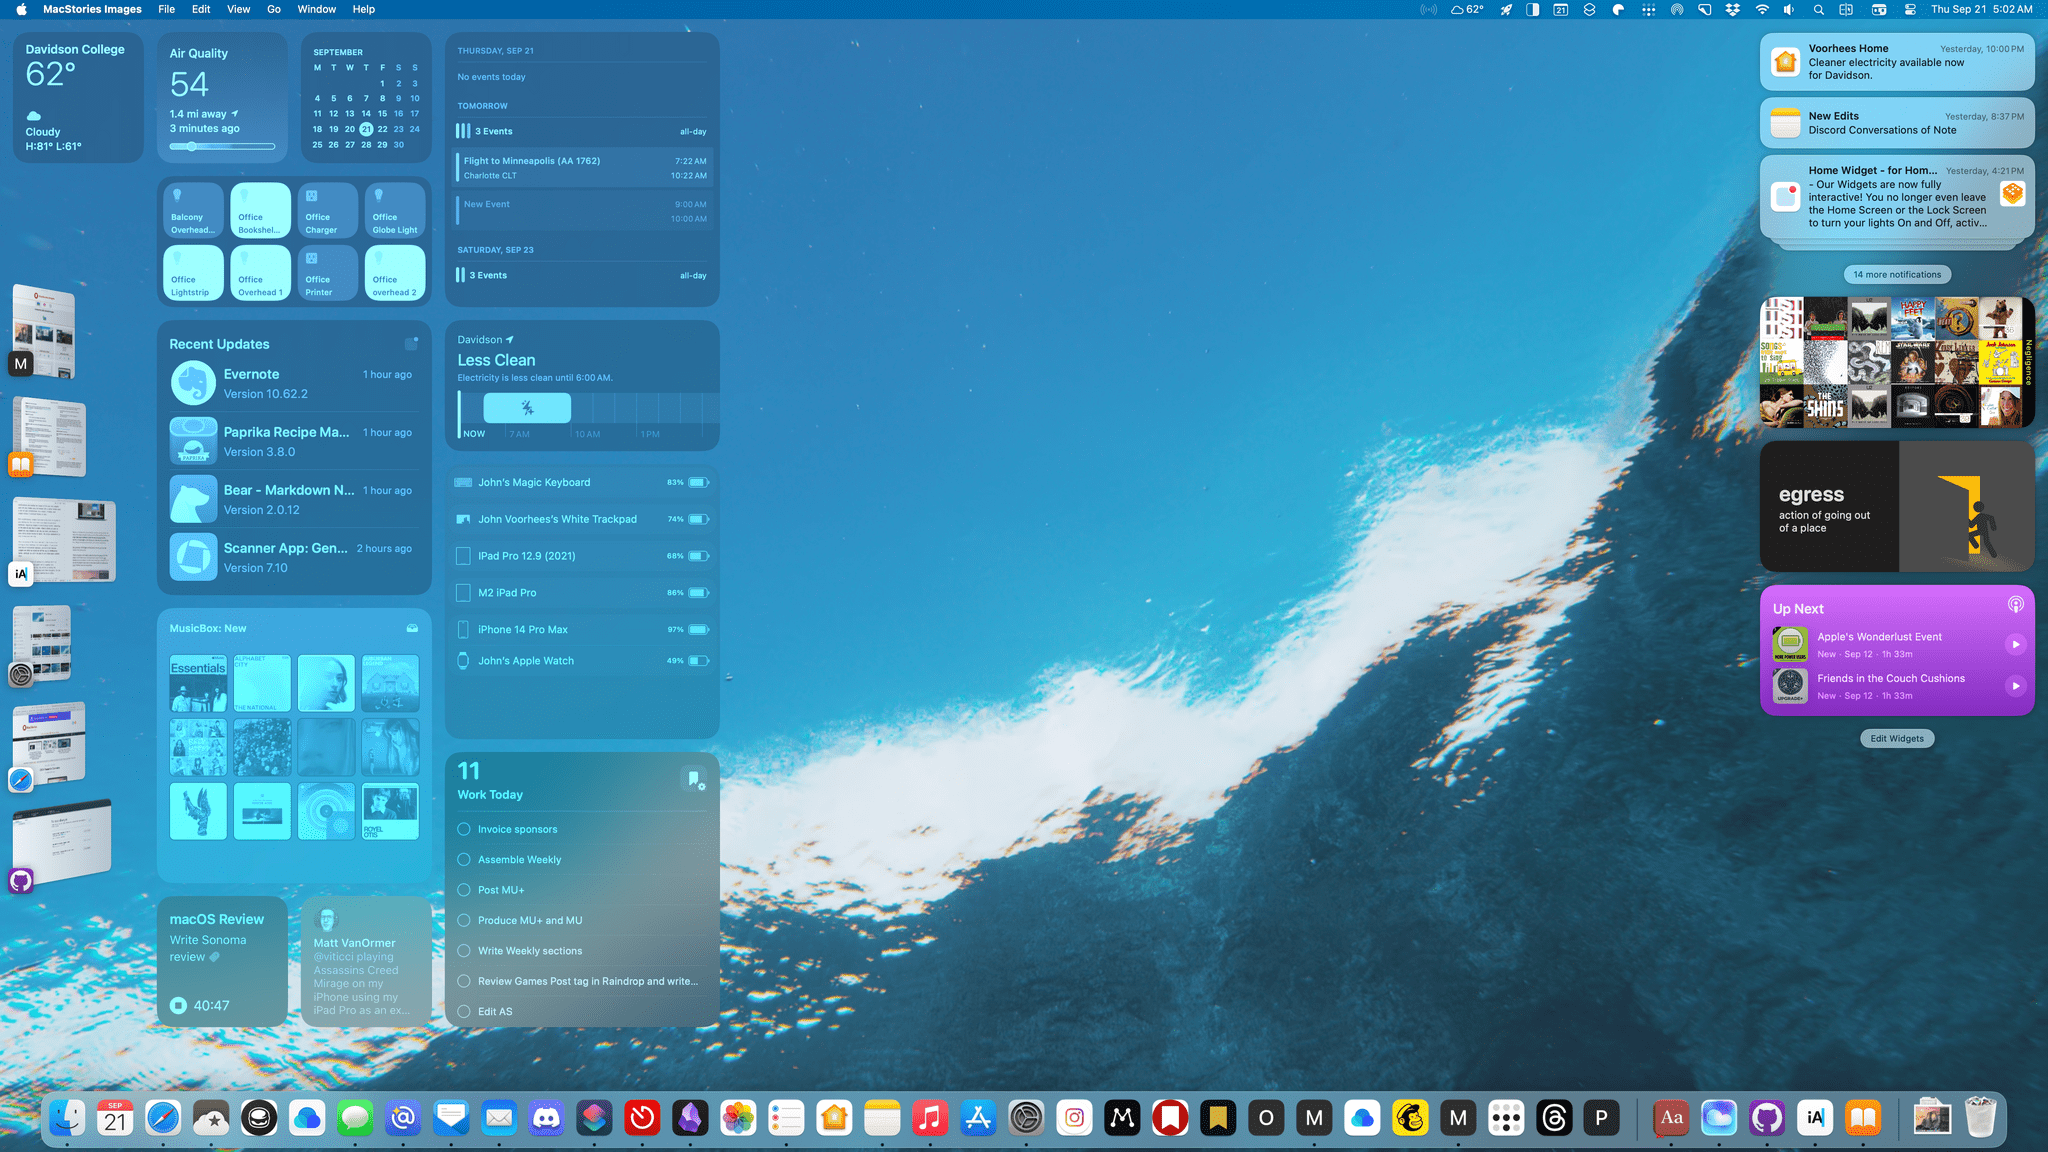2048x1152 pixels.
Task: Select File menu in macOS menu bar
Action: (x=166, y=10)
